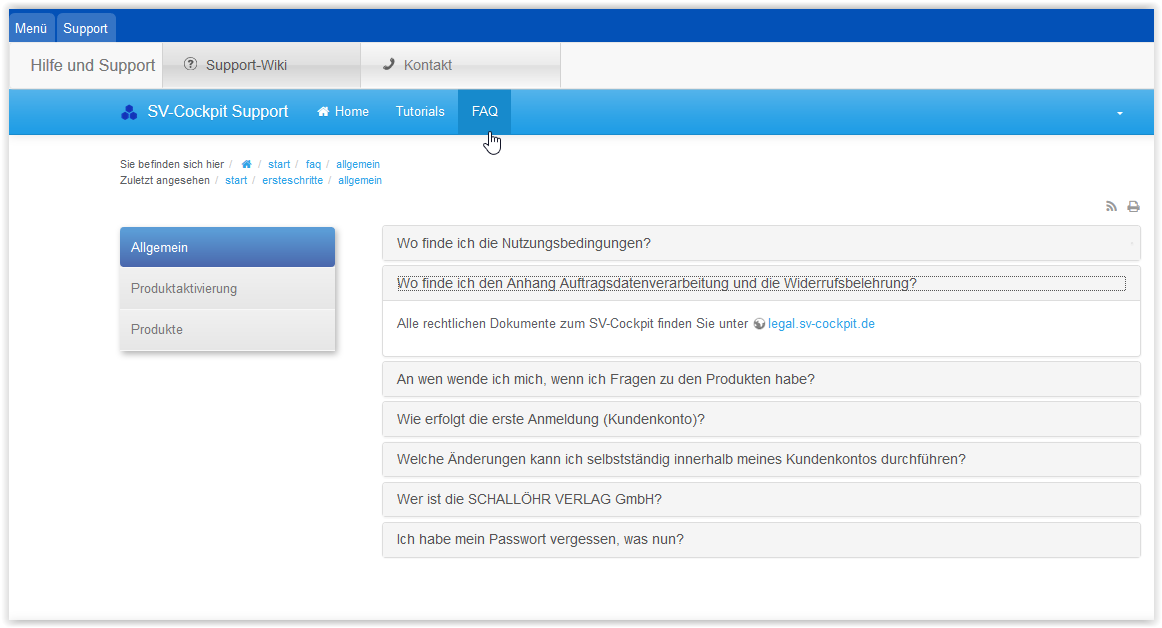Select the Support top tab

pyautogui.click(x=85, y=28)
